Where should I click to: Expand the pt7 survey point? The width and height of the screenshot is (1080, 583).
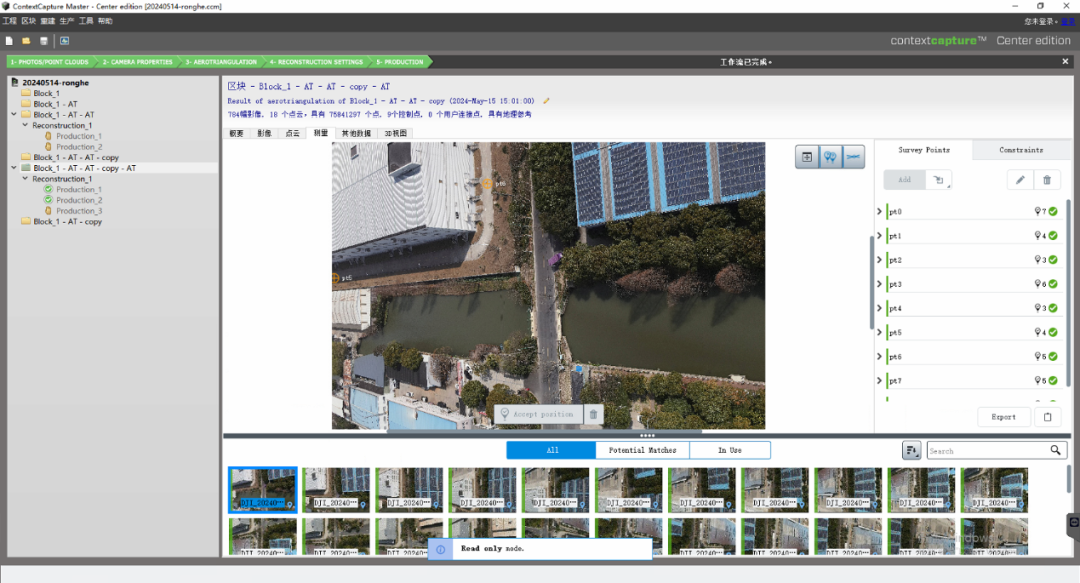(x=880, y=380)
